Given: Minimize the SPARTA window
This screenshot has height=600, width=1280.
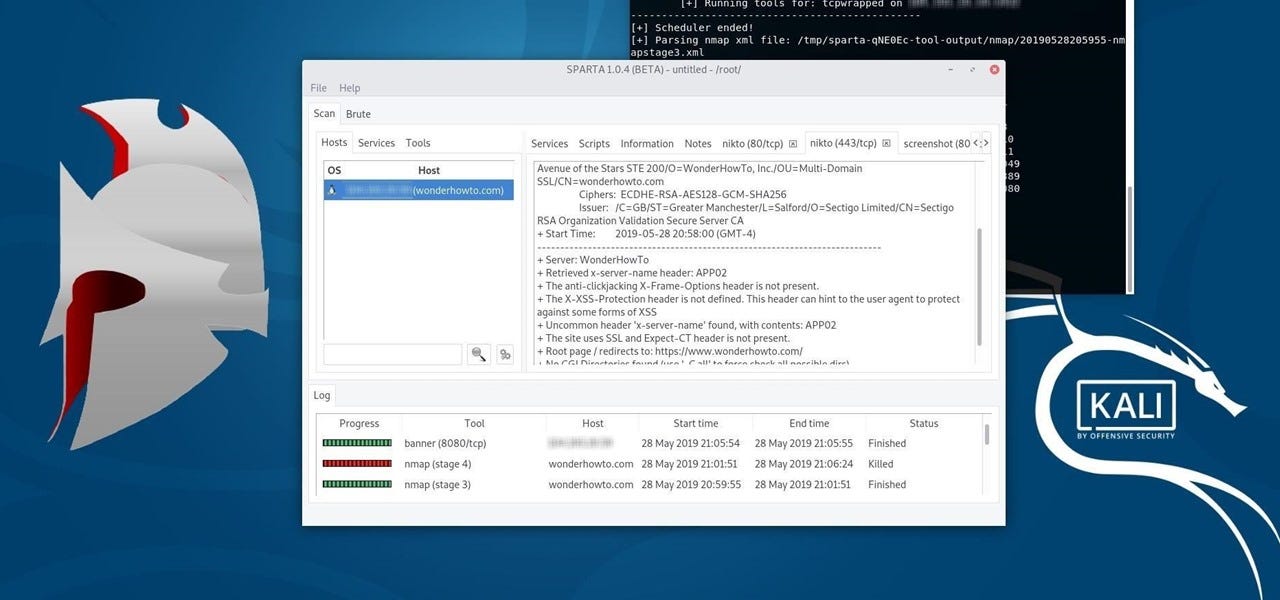Looking at the screenshot, I should tap(951, 70).
